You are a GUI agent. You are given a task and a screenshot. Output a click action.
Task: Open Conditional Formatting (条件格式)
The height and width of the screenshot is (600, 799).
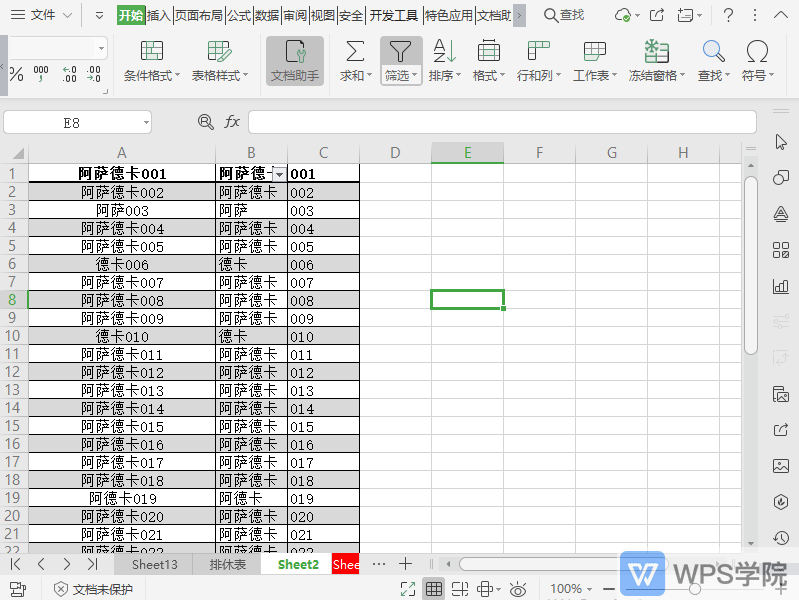click(x=152, y=52)
